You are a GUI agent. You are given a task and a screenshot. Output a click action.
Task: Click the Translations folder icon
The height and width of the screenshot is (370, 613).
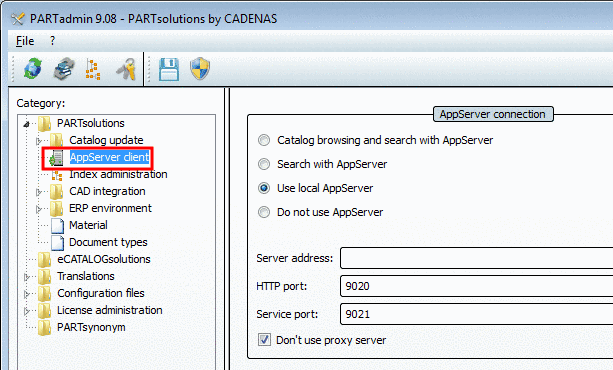click(x=44, y=276)
